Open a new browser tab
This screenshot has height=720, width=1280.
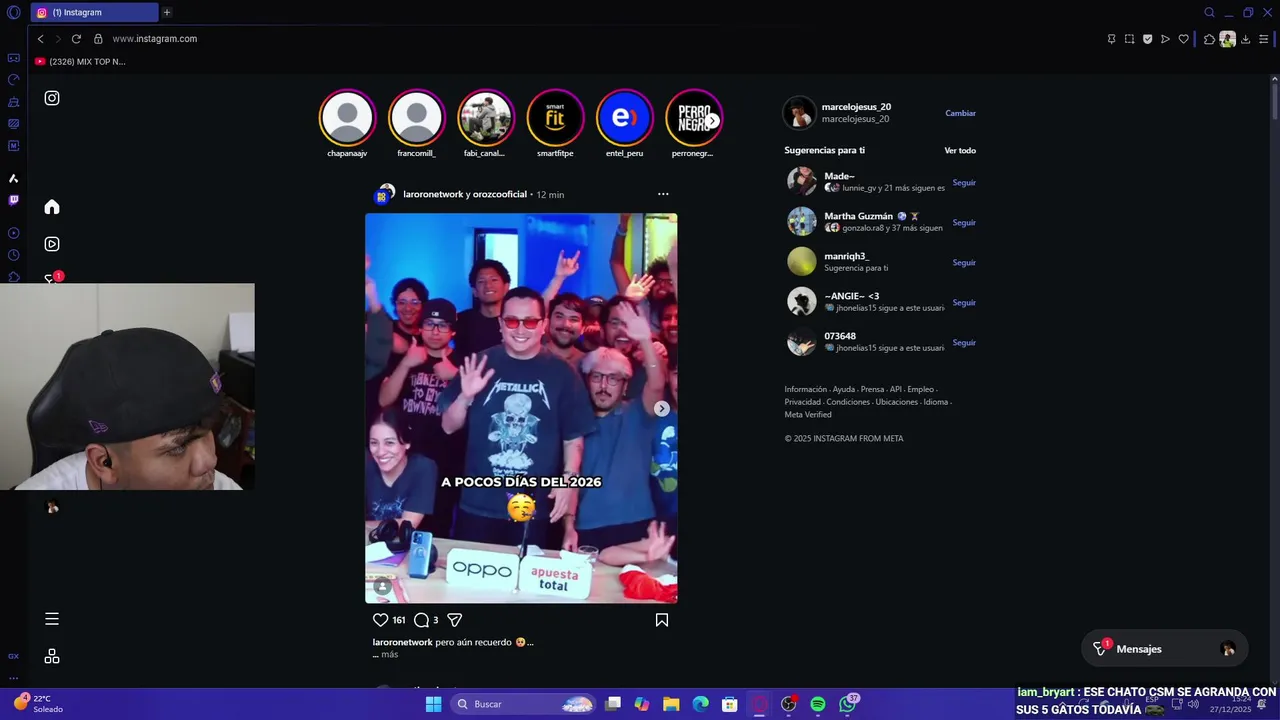click(166, 13)
